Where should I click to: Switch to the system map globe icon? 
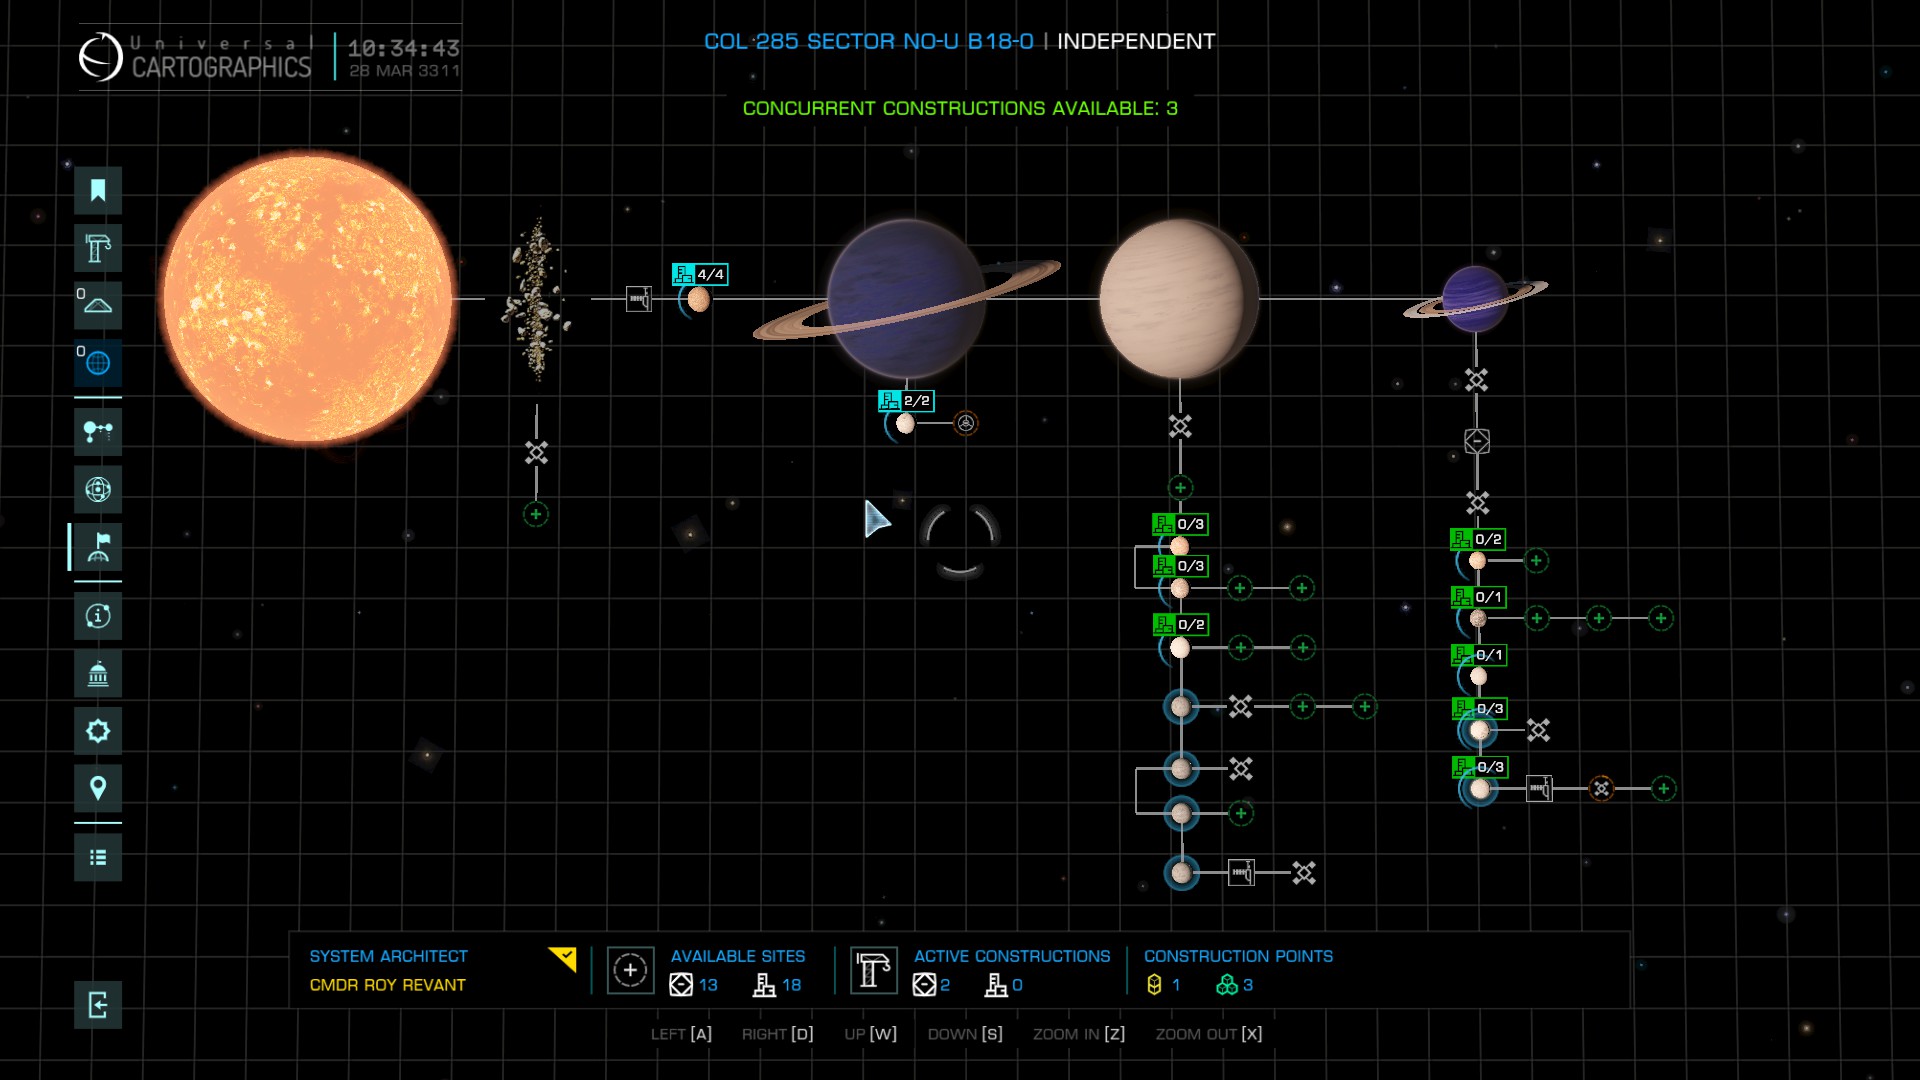click(98, 489)
